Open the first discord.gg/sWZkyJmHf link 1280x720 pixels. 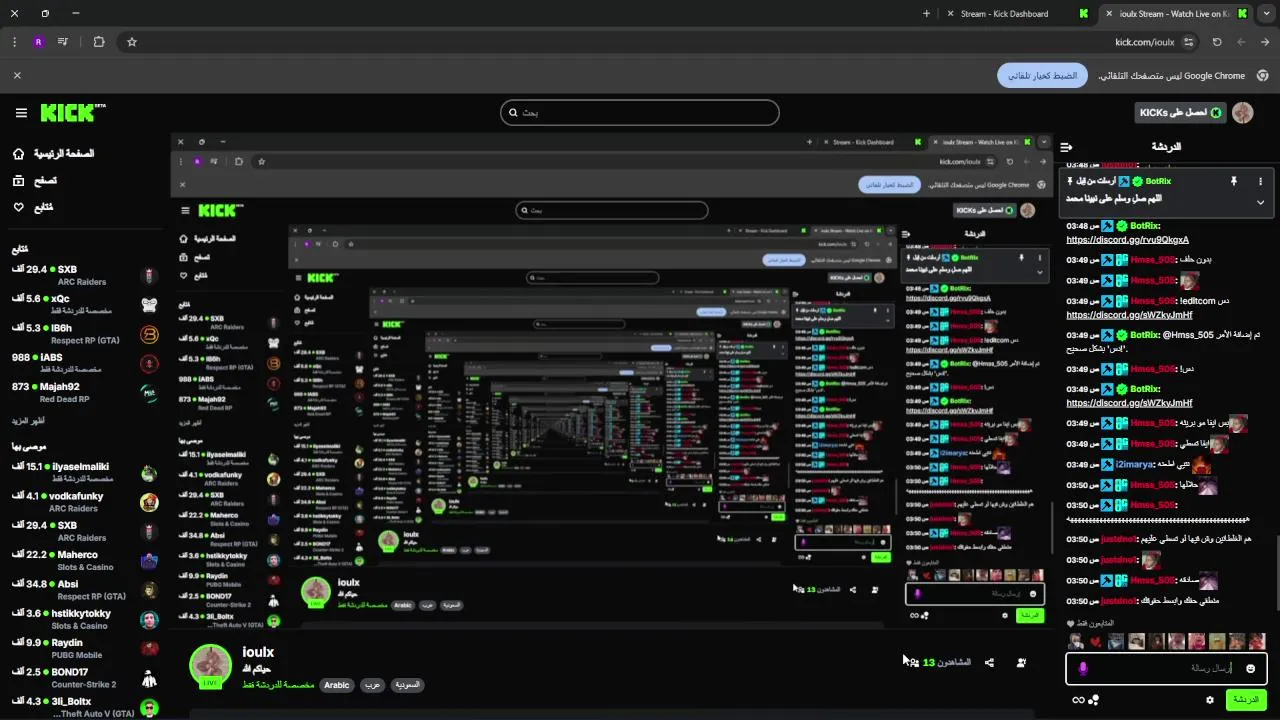(1129, 315)
